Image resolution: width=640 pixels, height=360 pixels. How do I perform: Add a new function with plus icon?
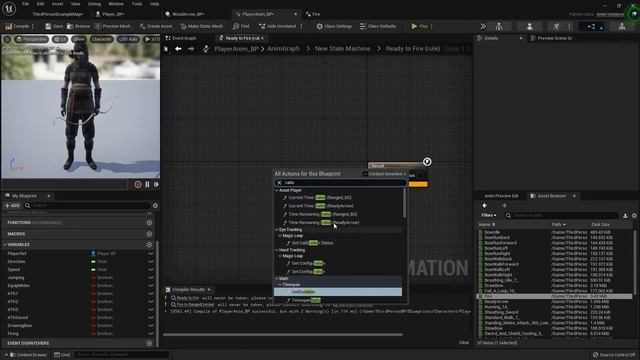149,222
